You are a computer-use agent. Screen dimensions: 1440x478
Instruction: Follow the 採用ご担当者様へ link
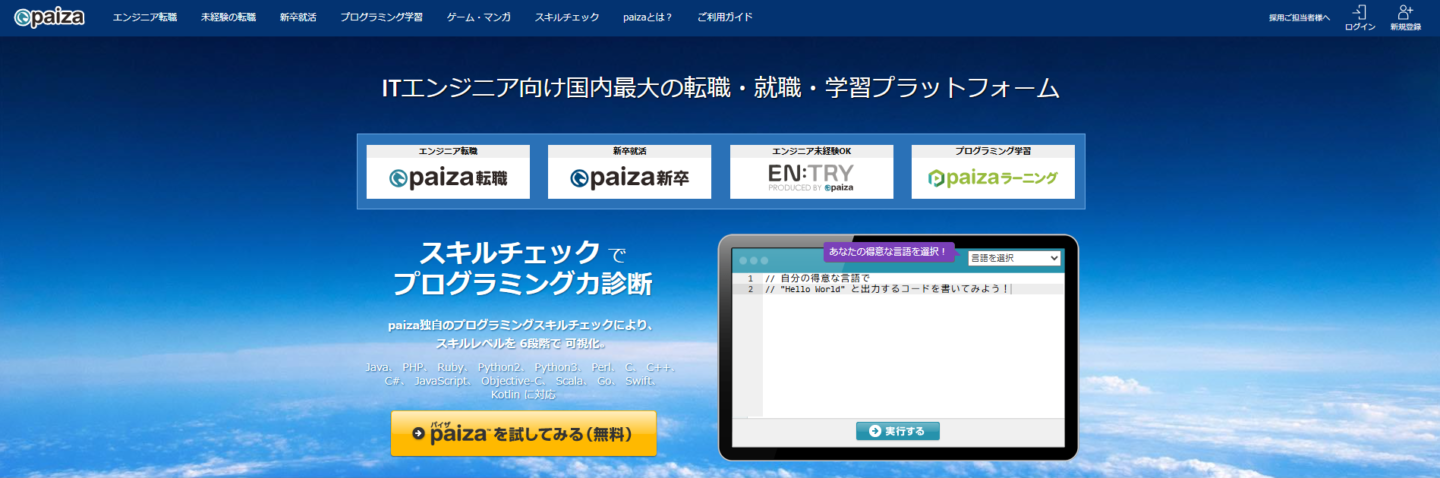pyautogui.click(x=1299, y=18)
